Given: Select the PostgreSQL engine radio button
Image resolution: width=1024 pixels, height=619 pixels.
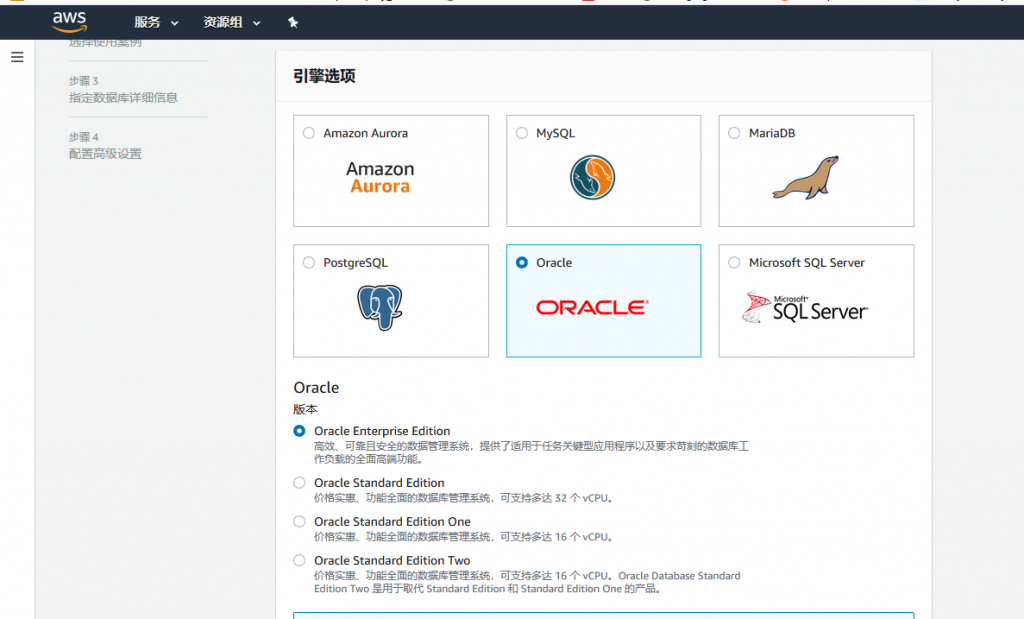Looking at the screenshot, I should 308,263.
